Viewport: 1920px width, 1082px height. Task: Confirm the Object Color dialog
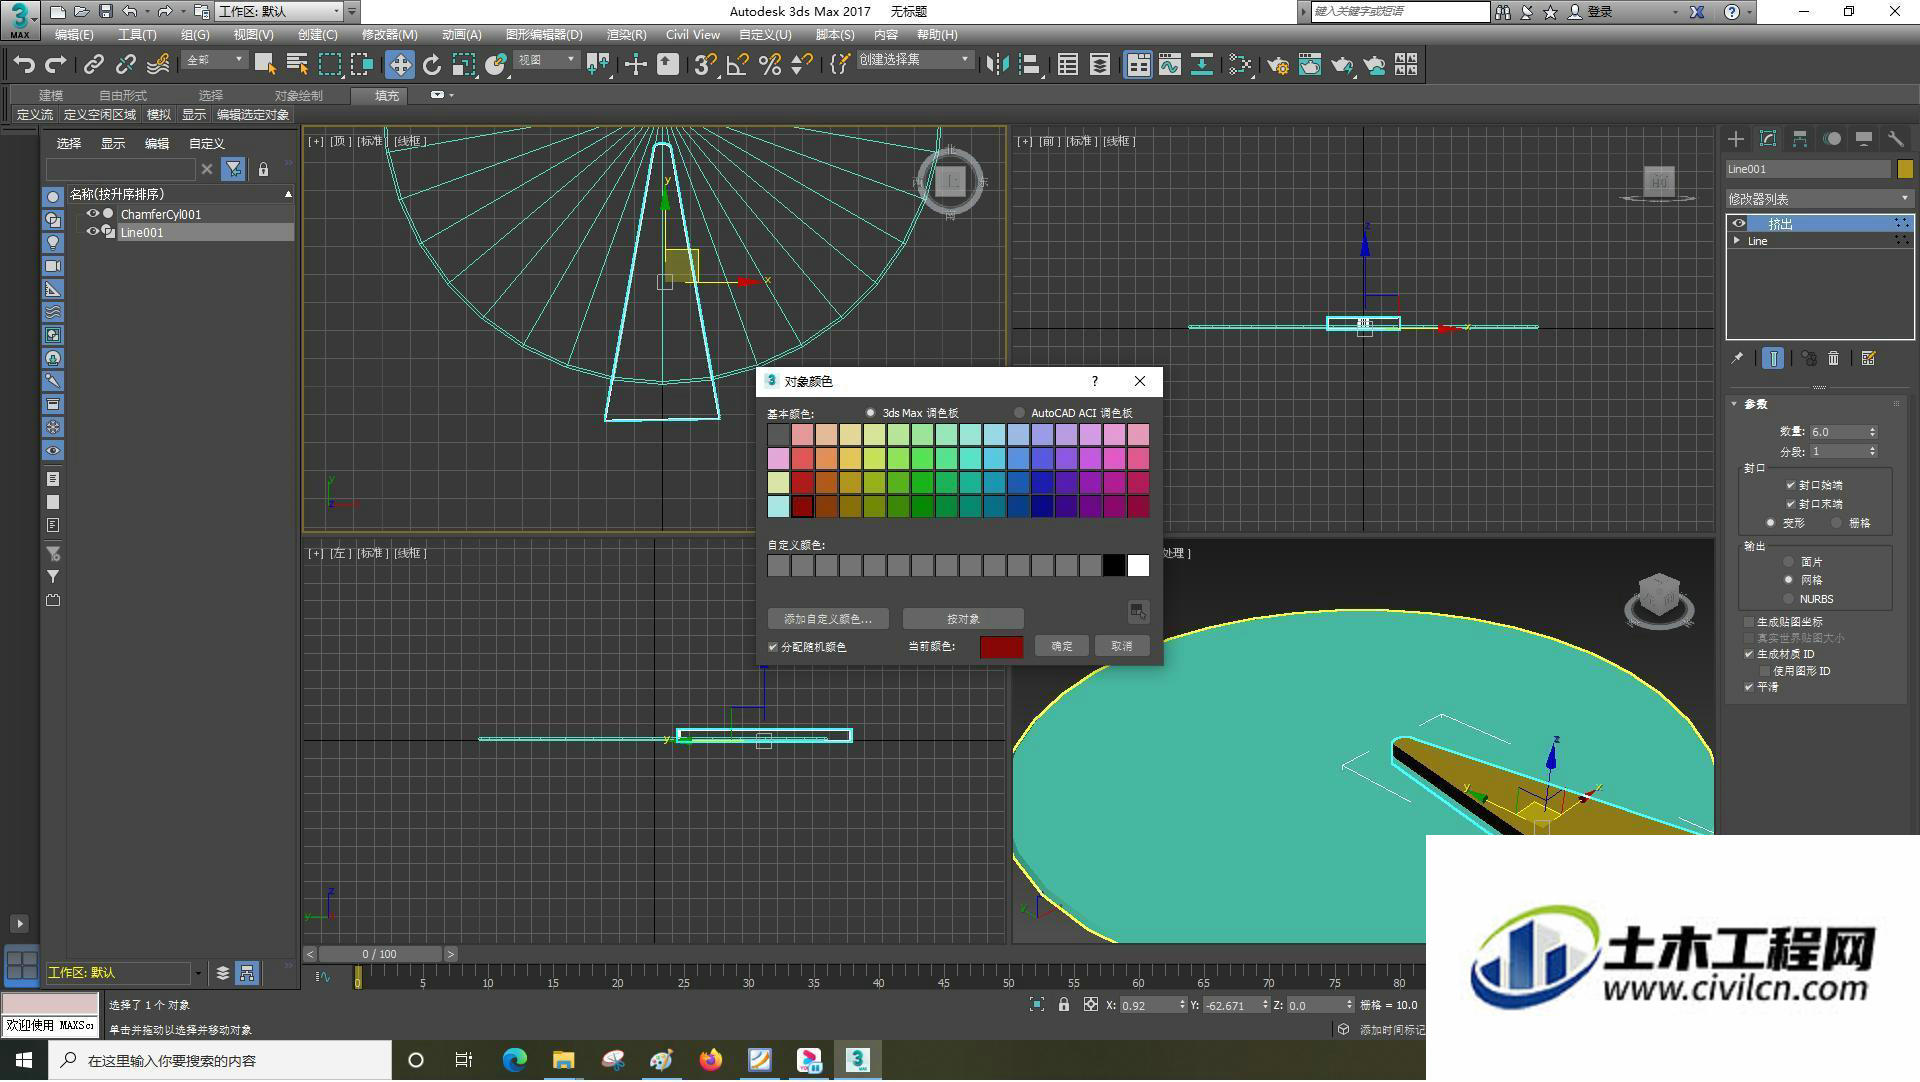point(1062,646)
